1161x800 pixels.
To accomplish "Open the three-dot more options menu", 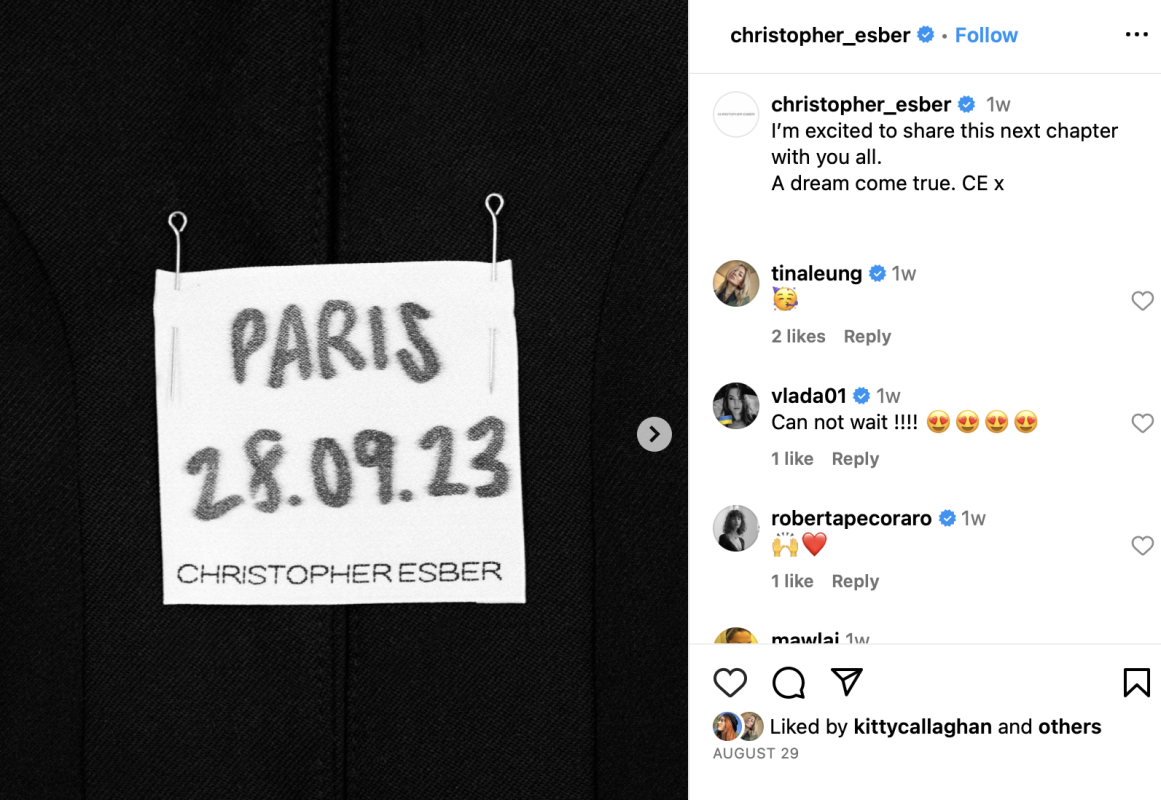I will coord(1136,35).
